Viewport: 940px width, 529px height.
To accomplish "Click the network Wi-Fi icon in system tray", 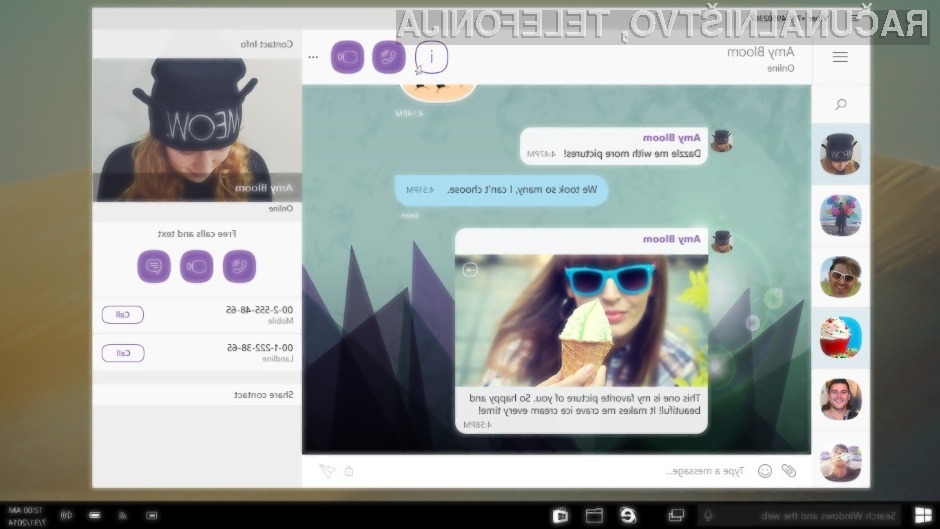I will (x=122, y=515).
